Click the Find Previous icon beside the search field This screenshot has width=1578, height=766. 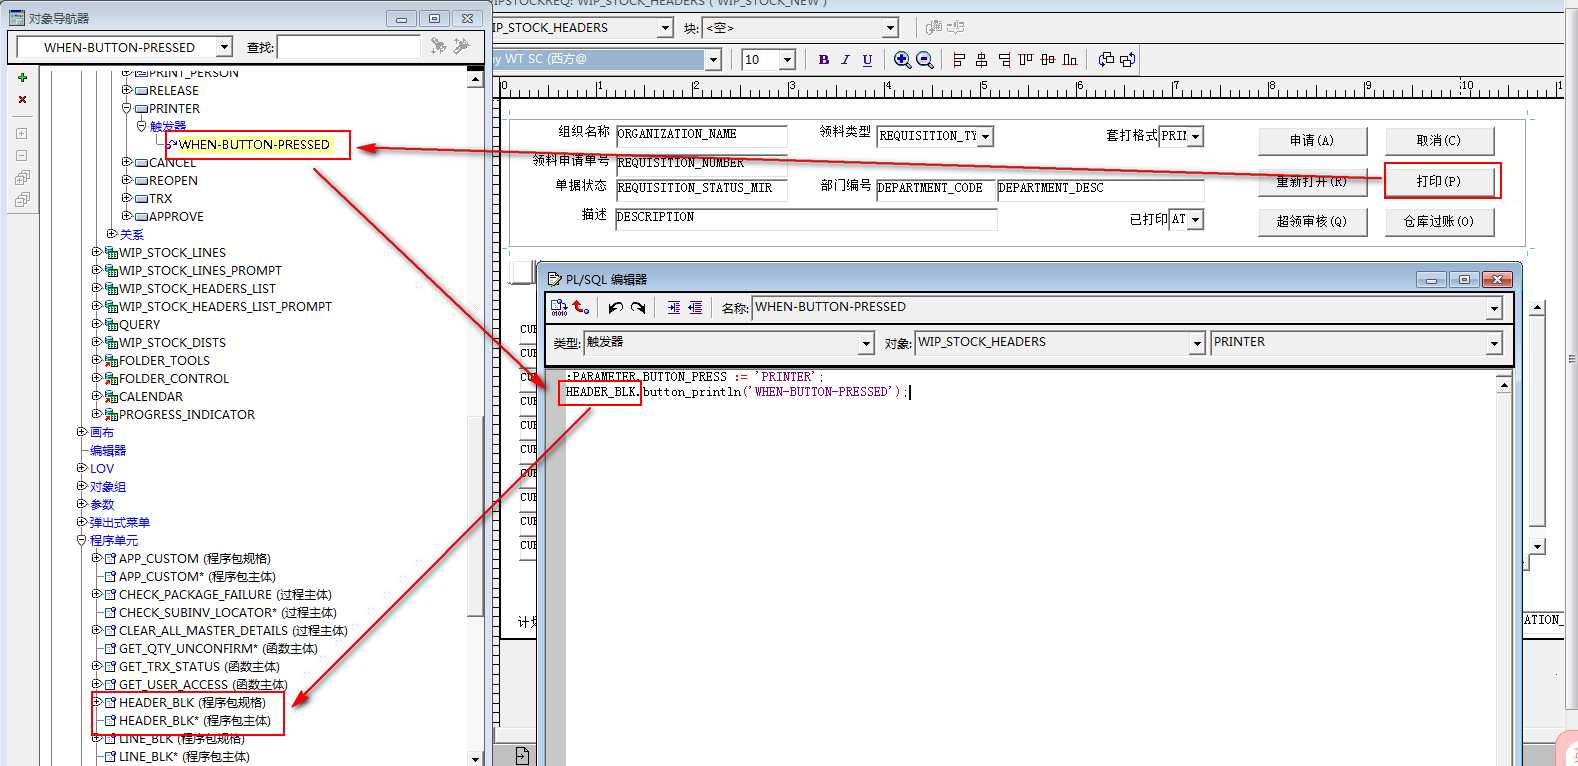pyautogui.click(x=461, y=46)
